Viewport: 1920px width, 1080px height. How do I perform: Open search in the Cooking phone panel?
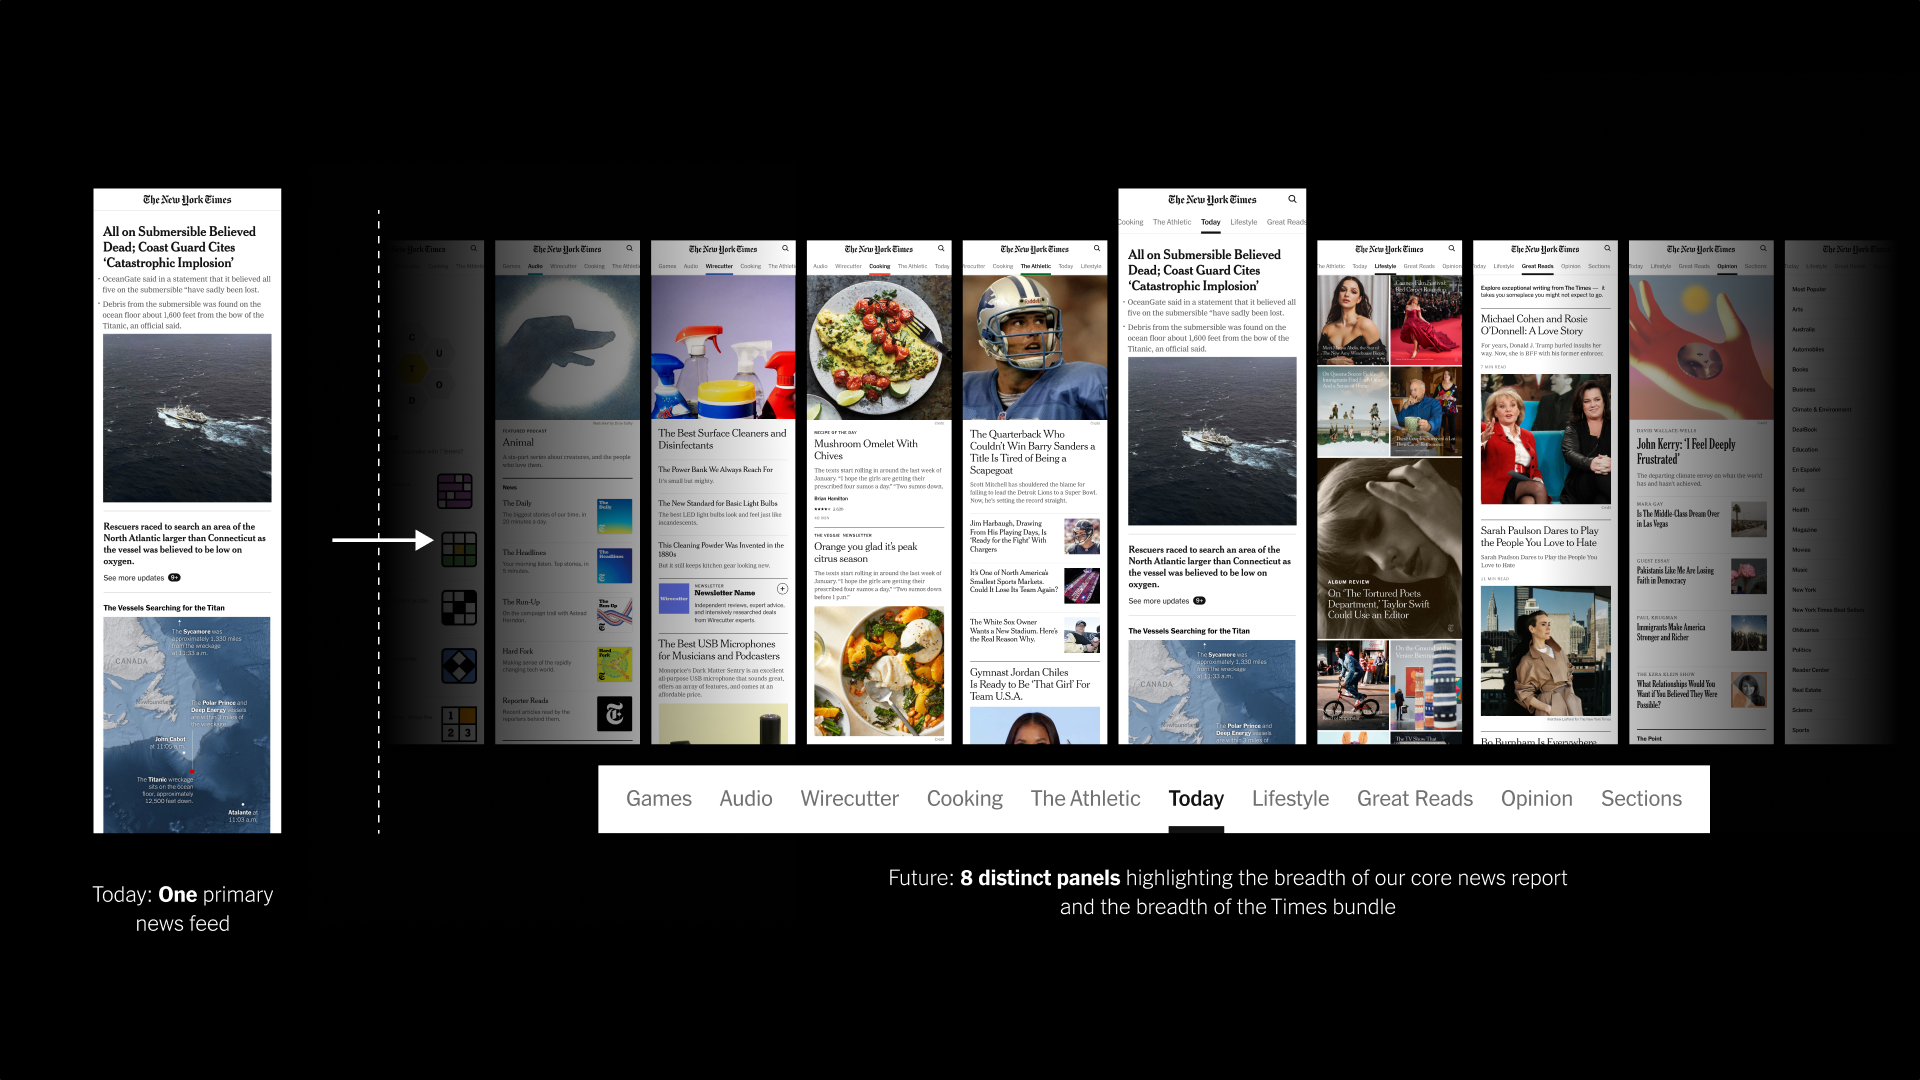[941, 248]
